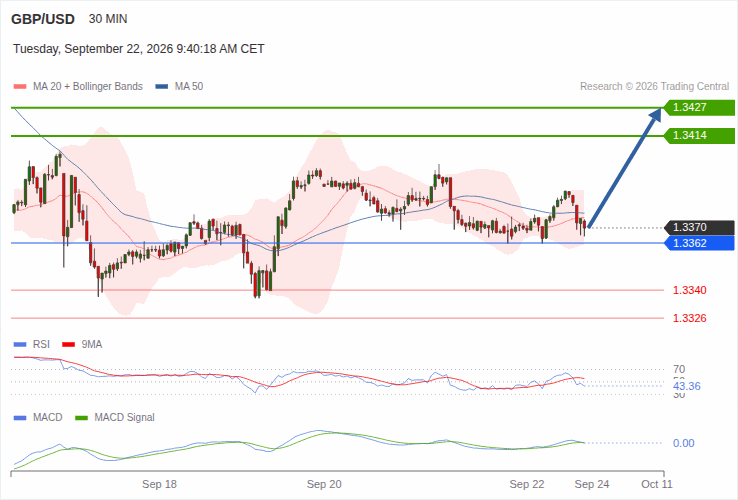The width and height of the screenshot is (738, 500).
Task: Click the MACD blue legend marker
Action: [x=20, y=418]
